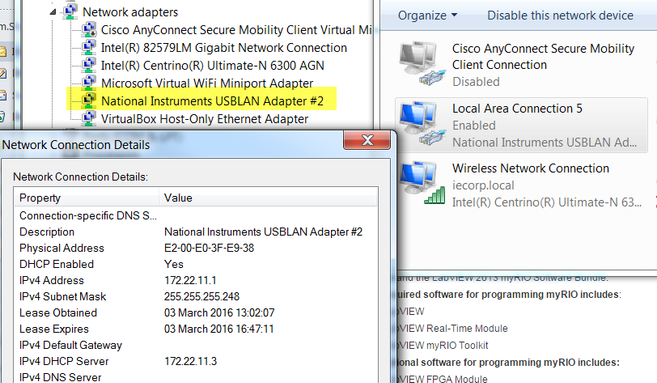Screen dimensions: 657x383
Task: Click the Cisco AnyConnect connection computer icon
Action: [421, 64]
